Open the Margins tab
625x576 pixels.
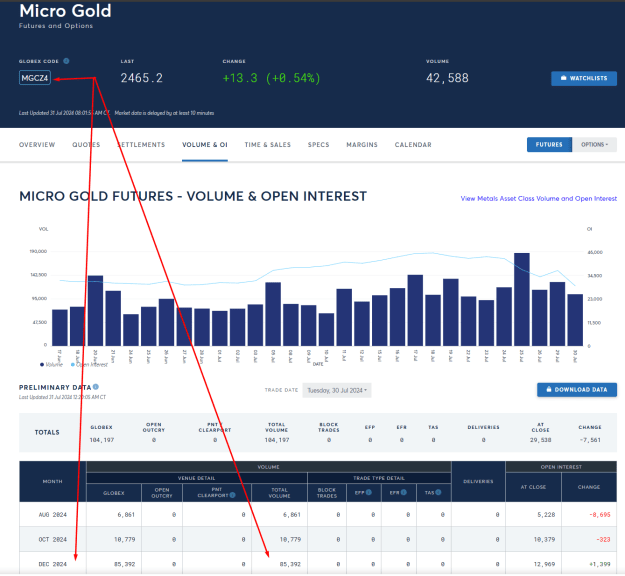[362, 145]
